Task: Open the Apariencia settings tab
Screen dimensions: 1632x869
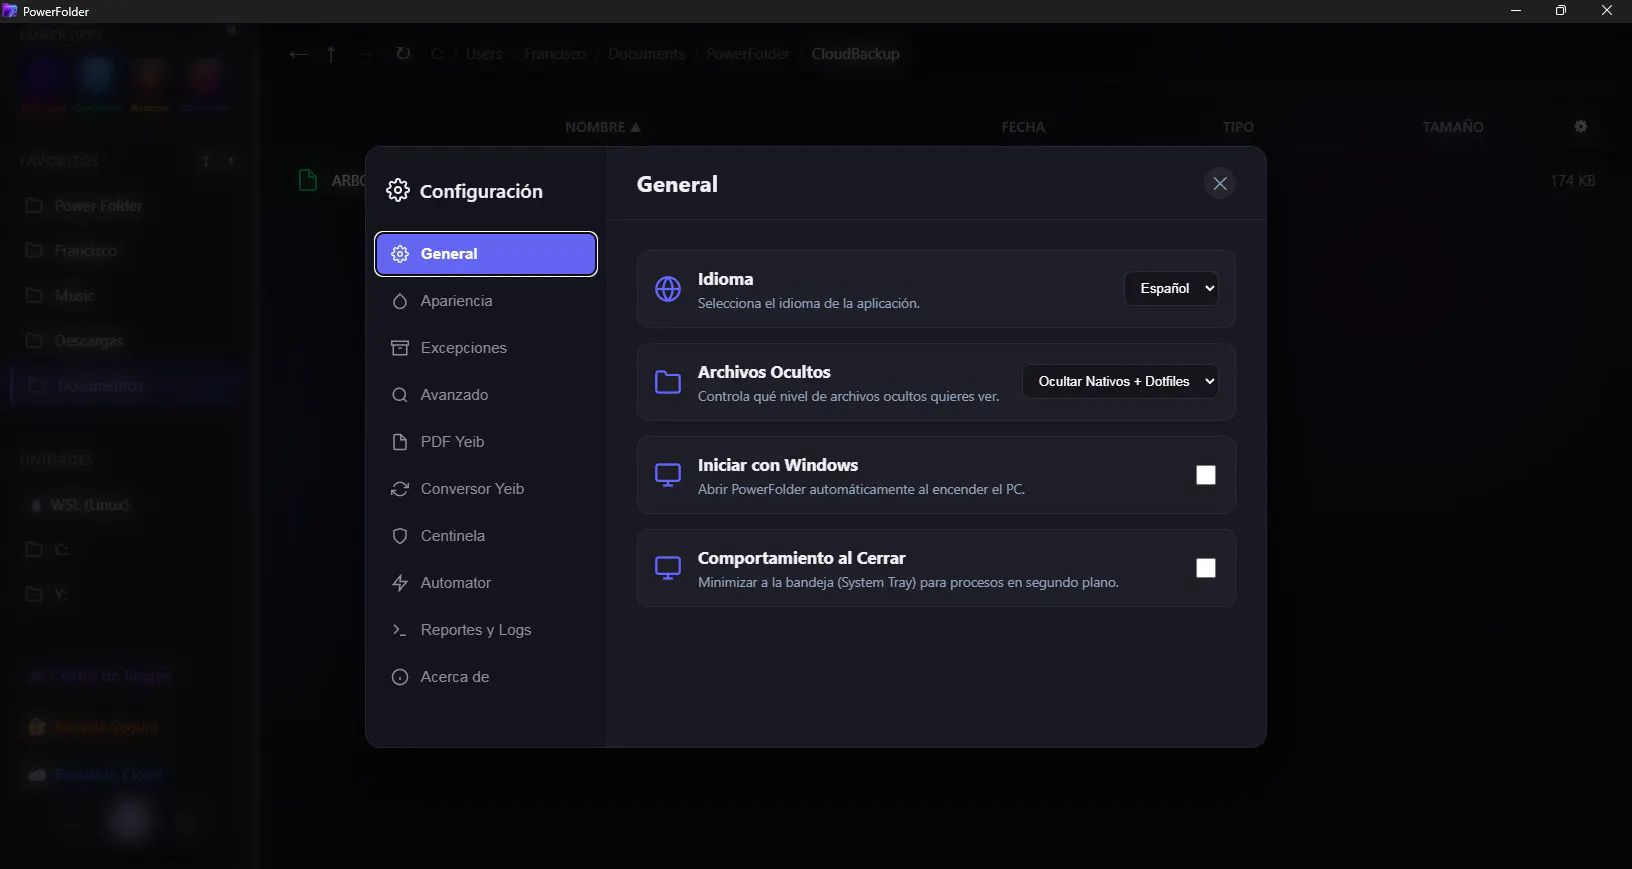Action: (x=486, y=301)
